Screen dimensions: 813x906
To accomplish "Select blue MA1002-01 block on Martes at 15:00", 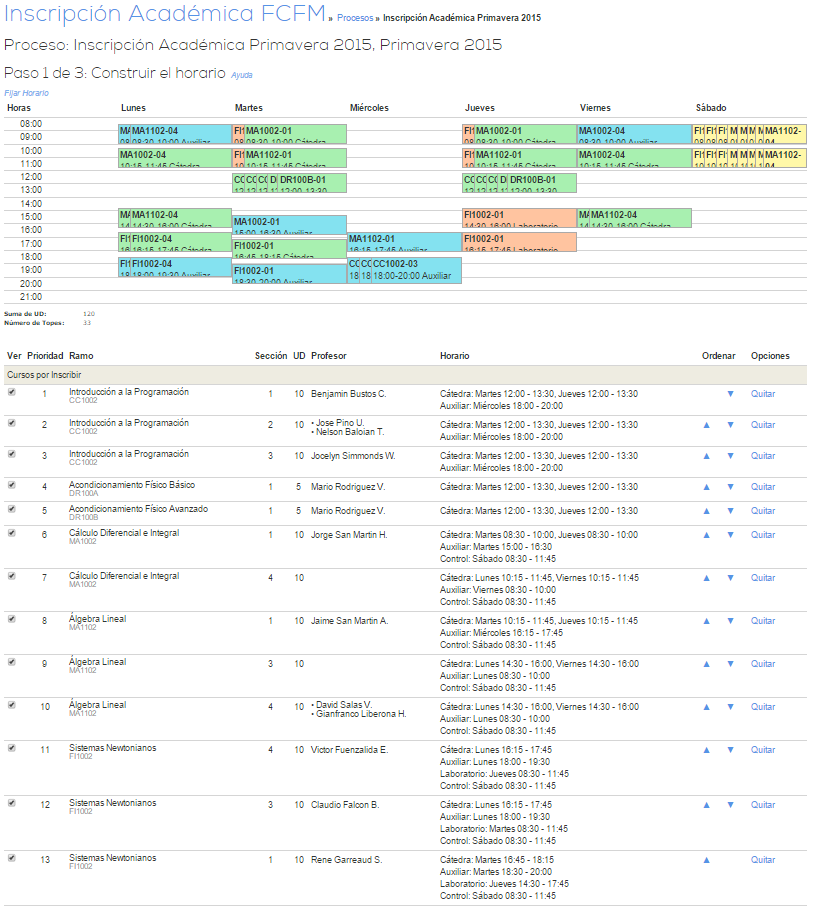I will pos(289,224).
